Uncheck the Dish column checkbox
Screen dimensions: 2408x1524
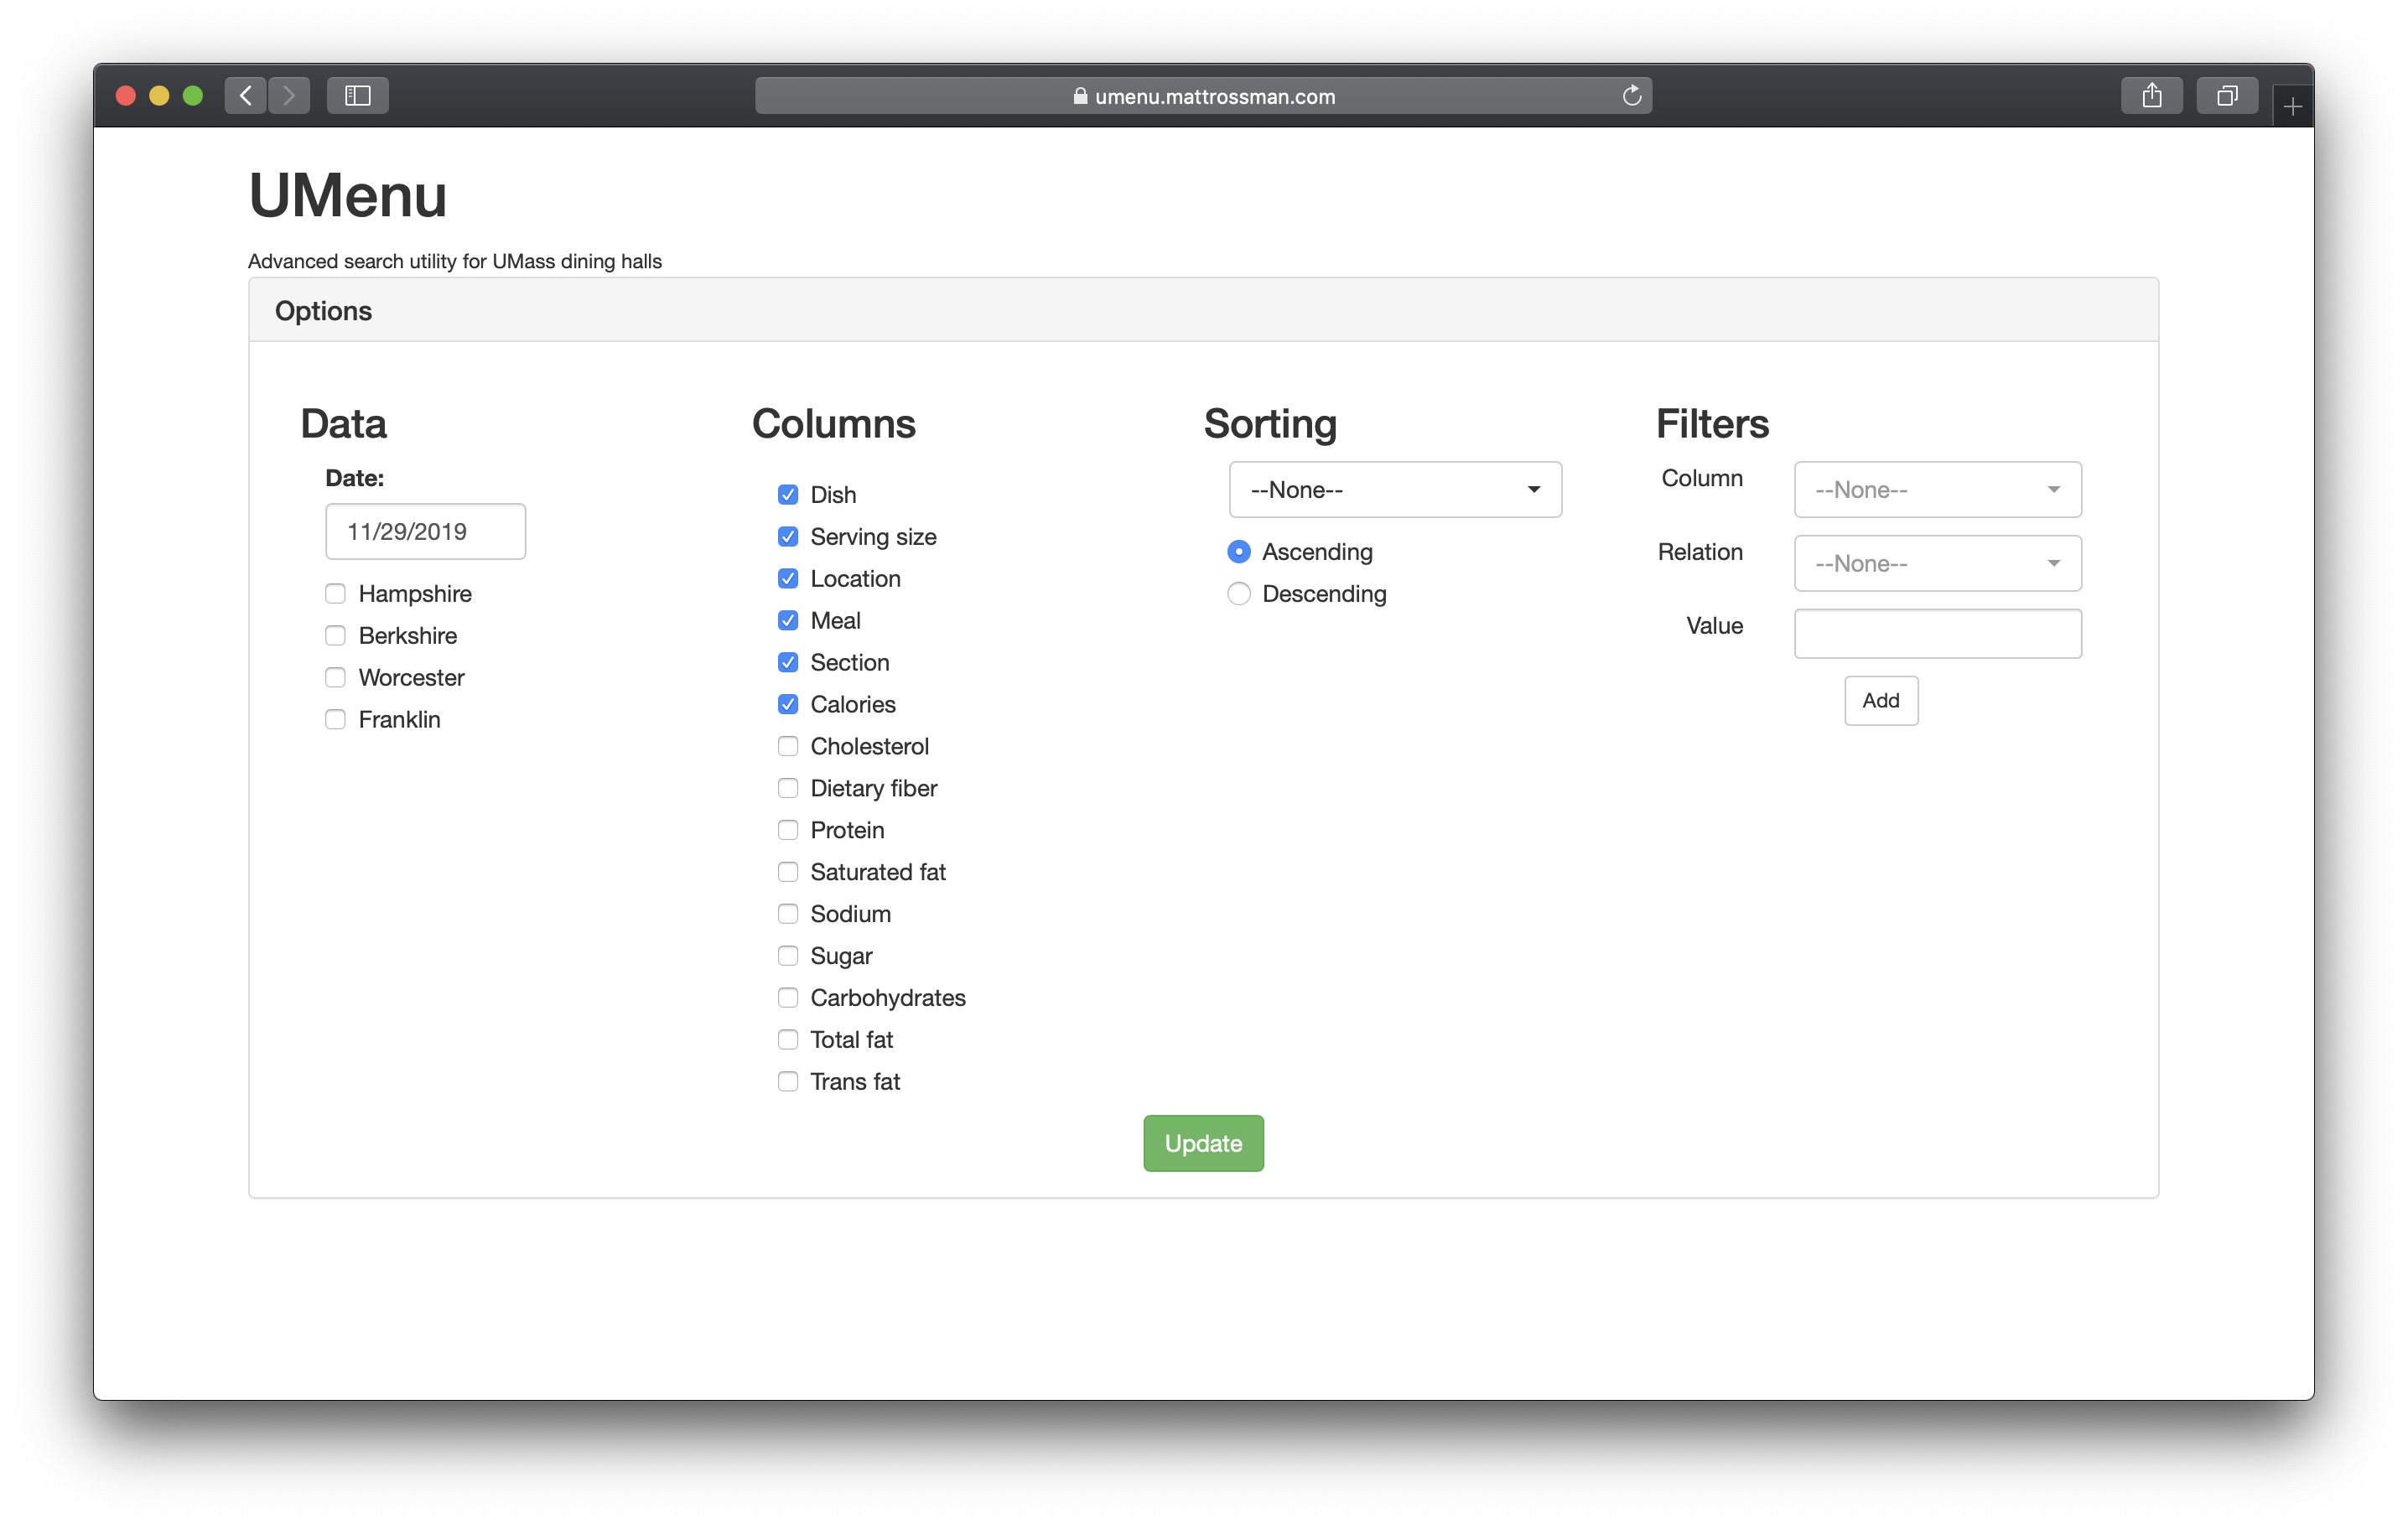tap(788, 495)
